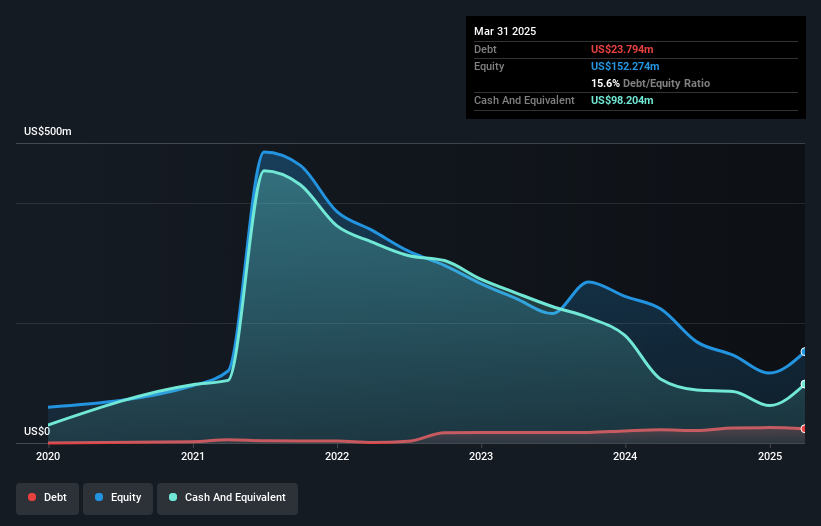Click the Mar 31 2025 tooltip date

click(x=505, y=31)
